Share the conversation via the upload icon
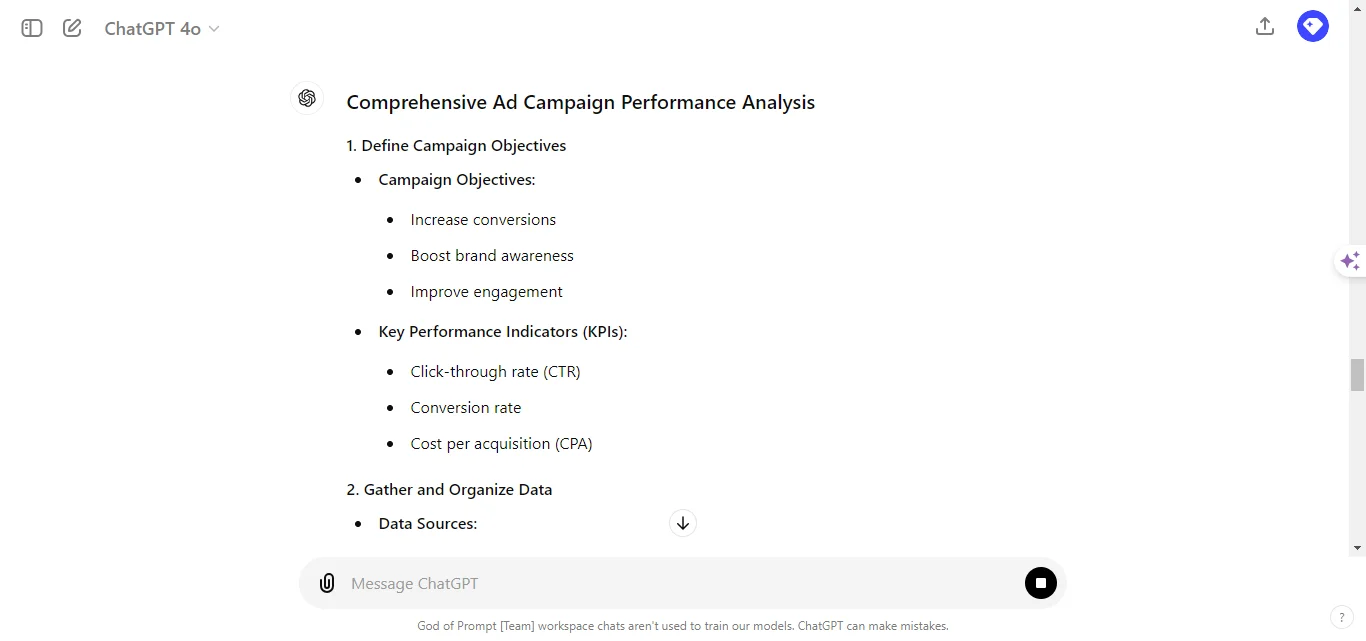Image resolution: width=1366 pixels, height=641 pixels. point(1264,26)
